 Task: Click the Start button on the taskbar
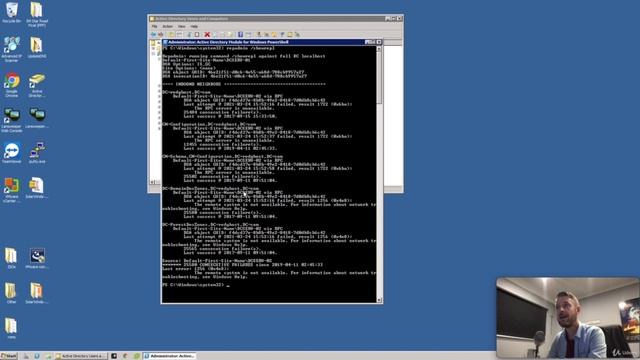[9, 356]
